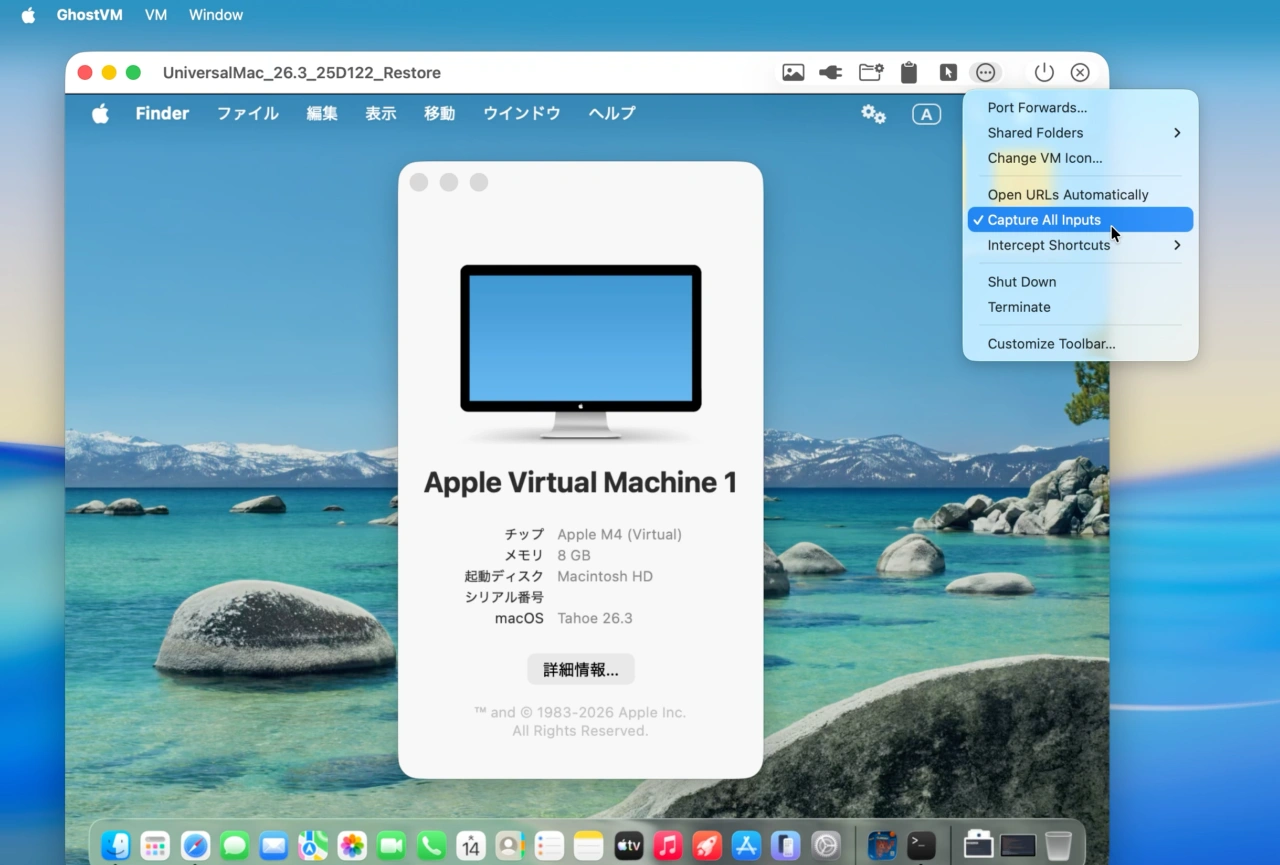Launch App Store from the Dock

[x=746, y=845]
